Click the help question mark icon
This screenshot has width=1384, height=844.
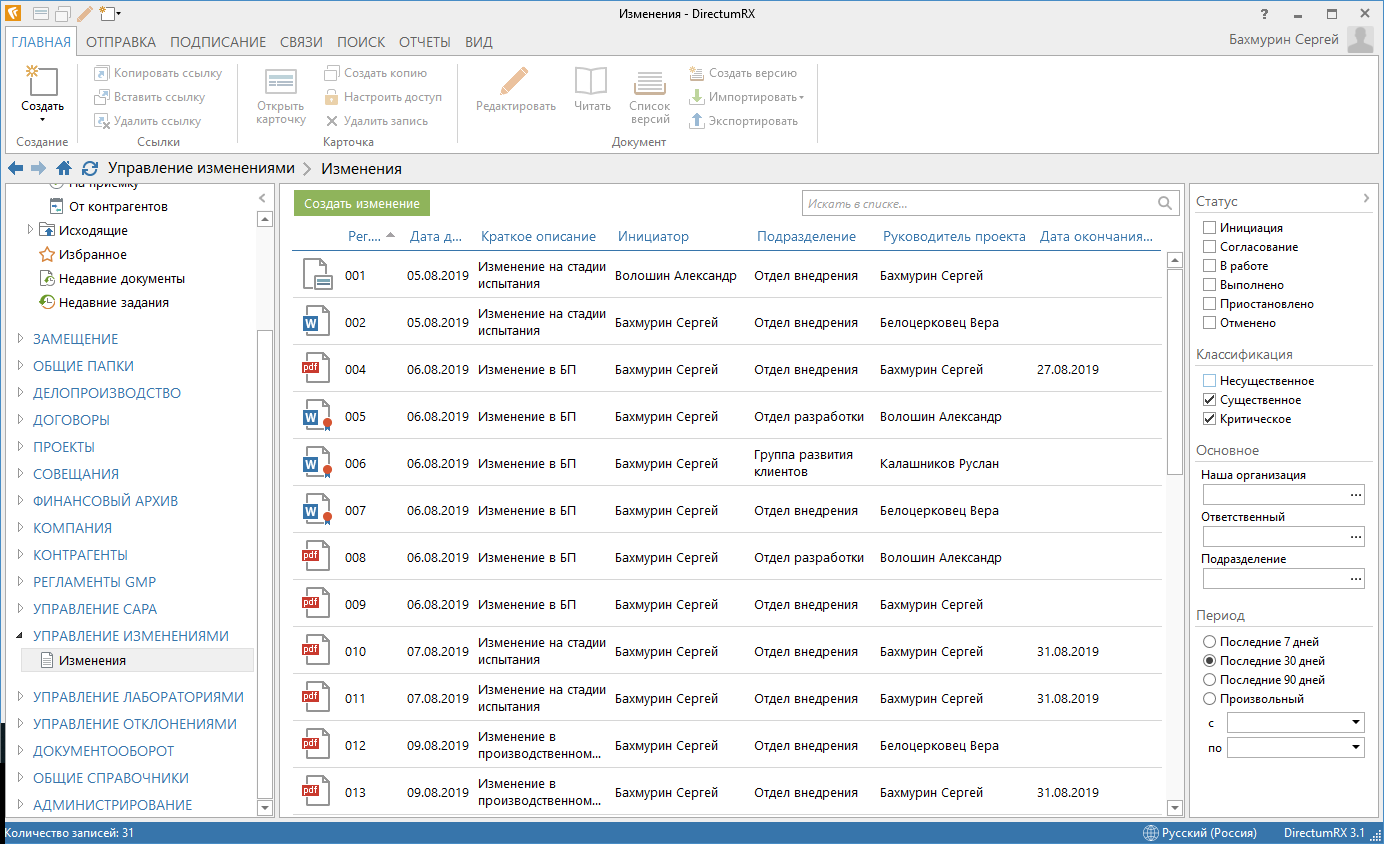tap(1265, 13)
